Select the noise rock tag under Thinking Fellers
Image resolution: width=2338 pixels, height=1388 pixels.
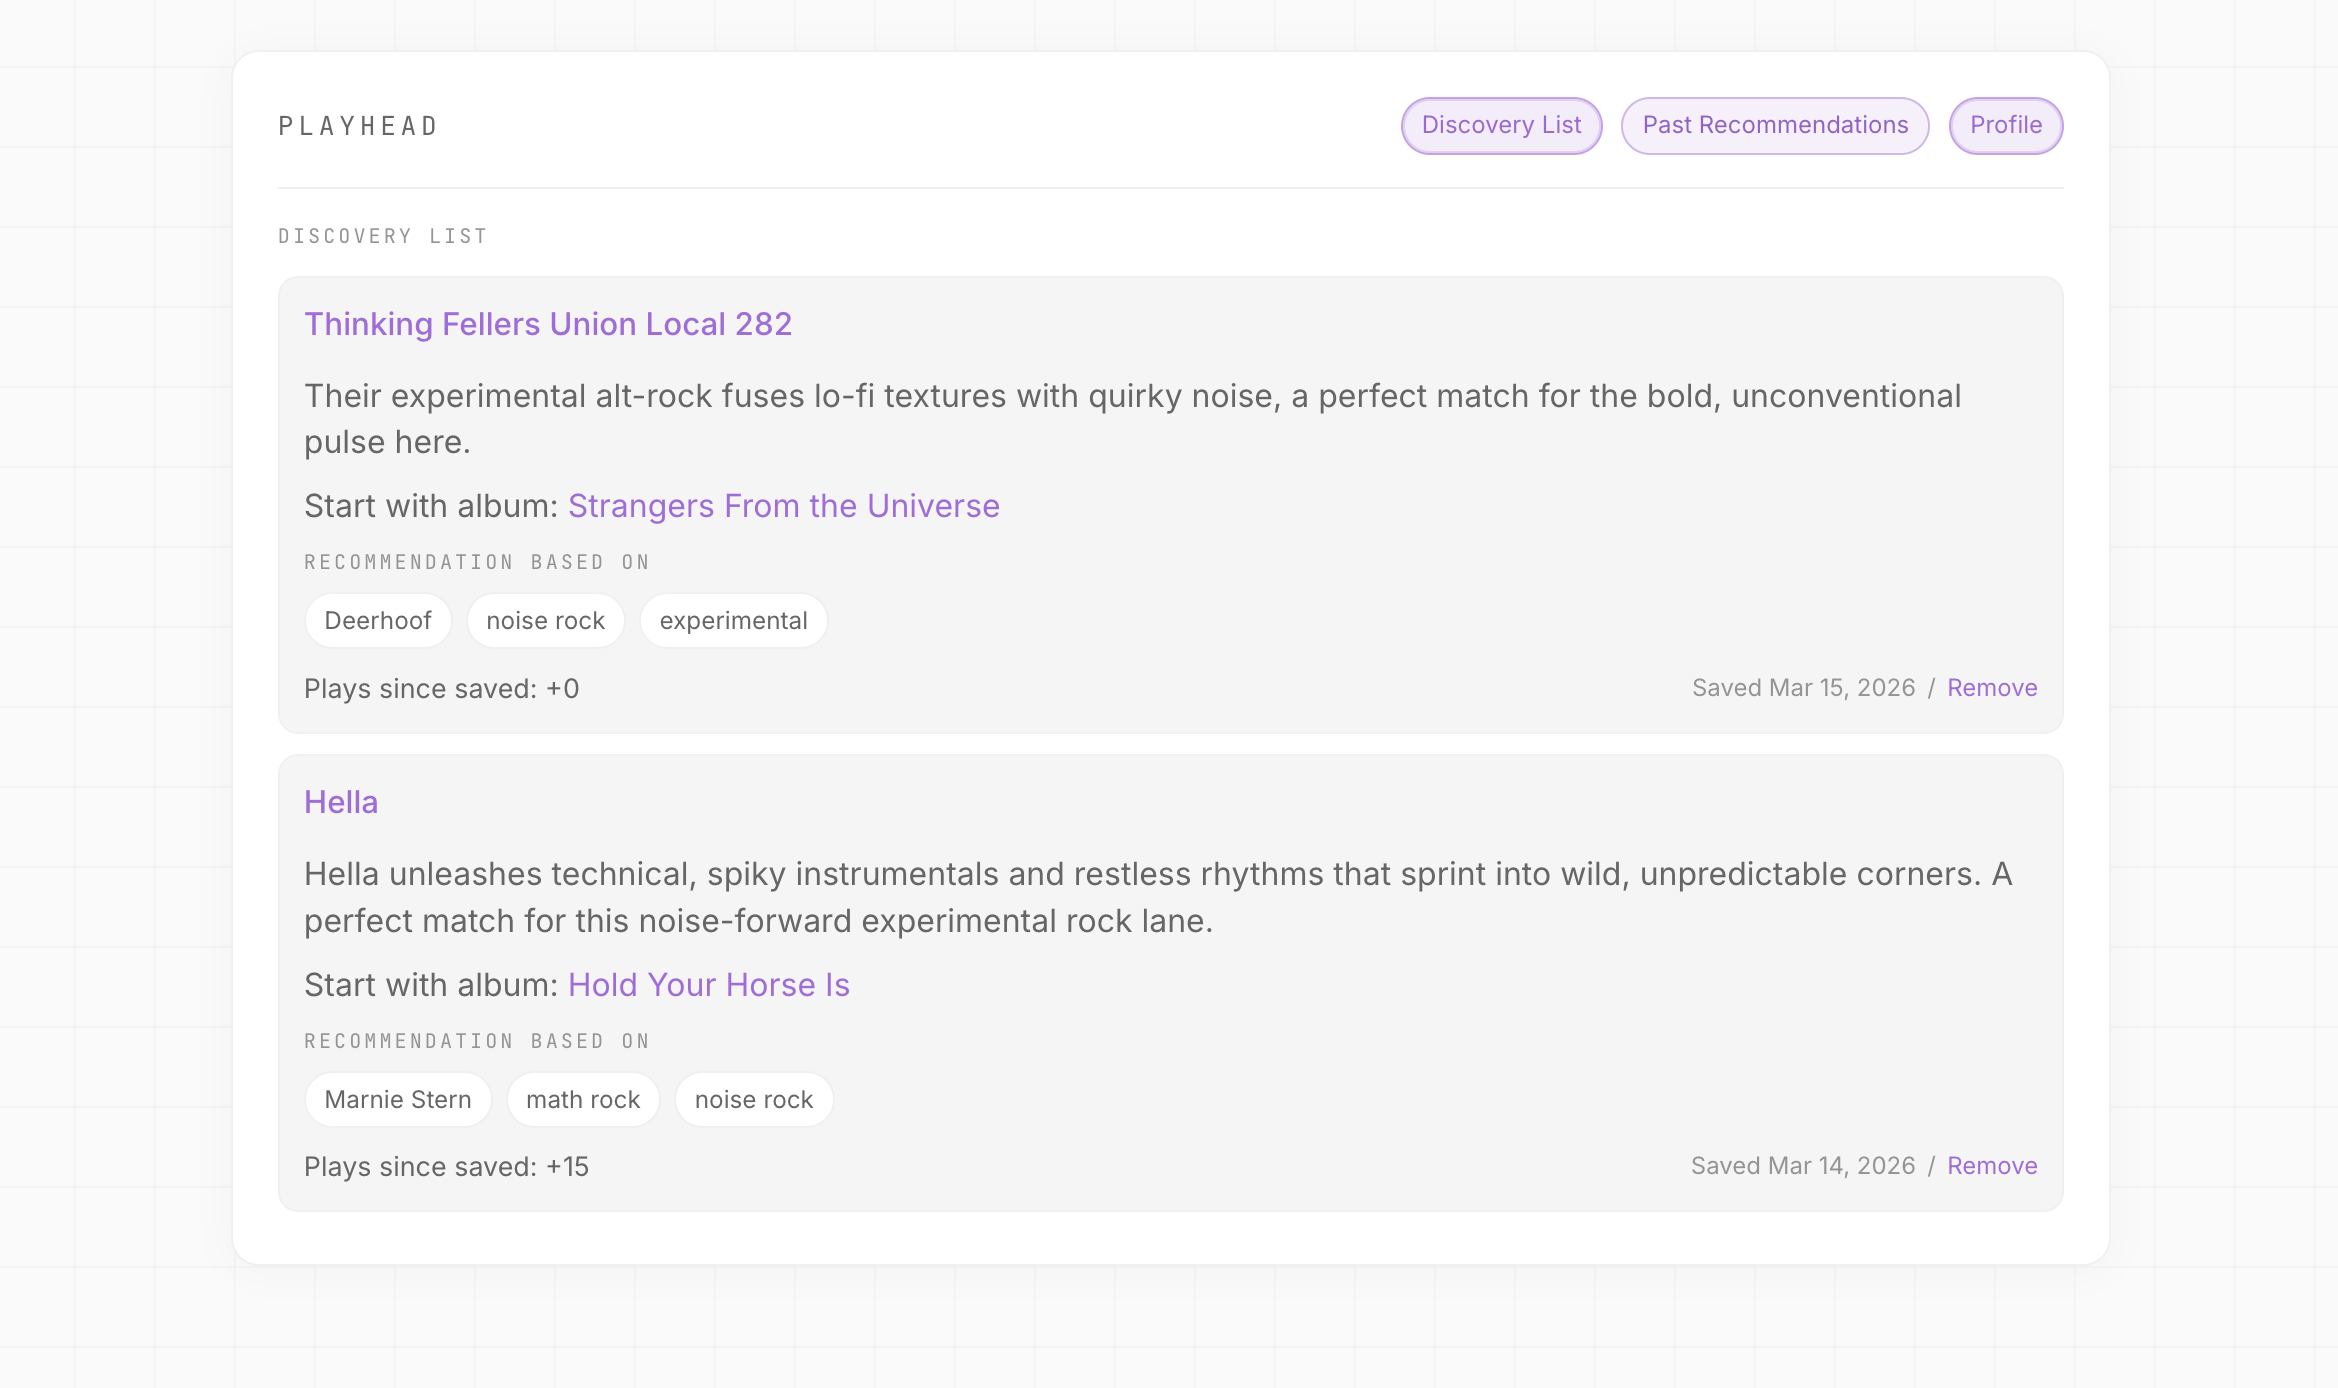point(545,620)
